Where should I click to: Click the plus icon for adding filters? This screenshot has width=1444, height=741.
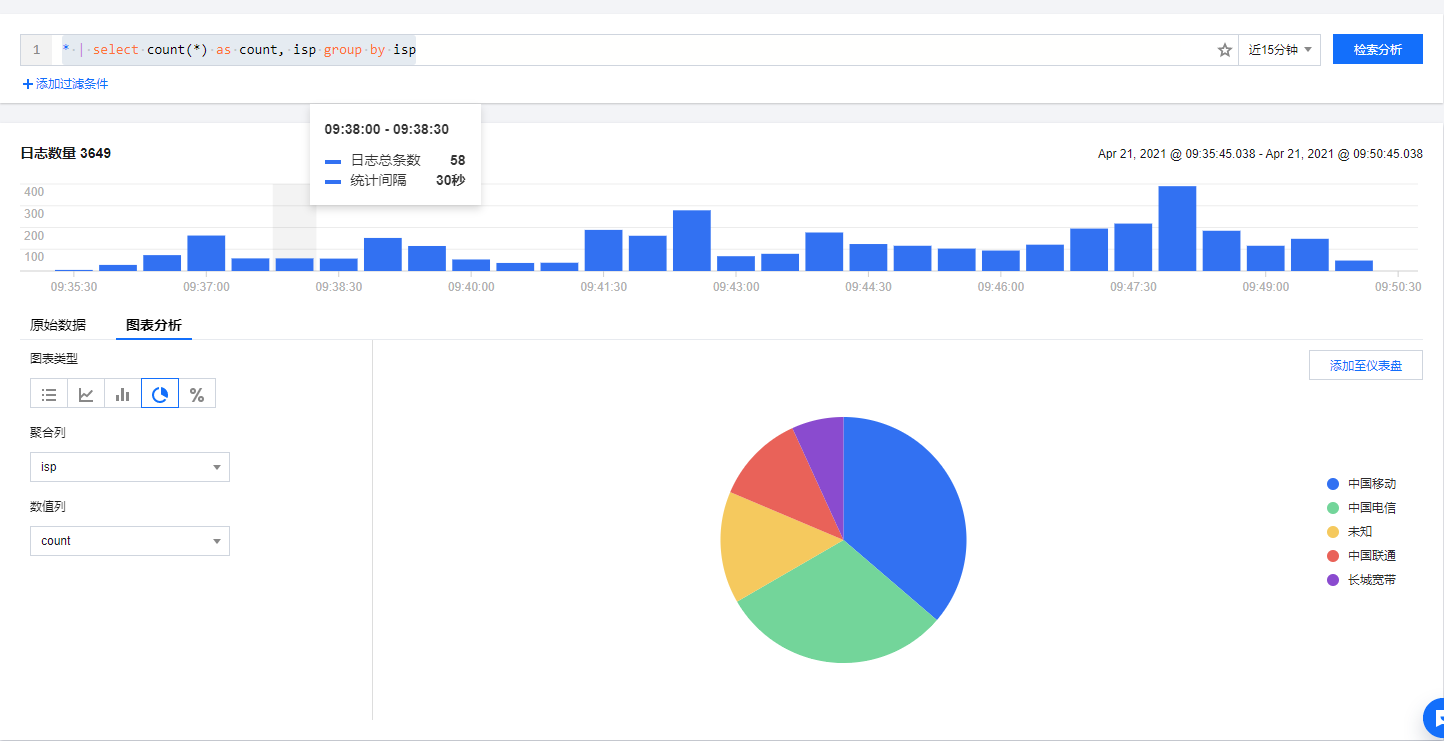click(28, 84)
